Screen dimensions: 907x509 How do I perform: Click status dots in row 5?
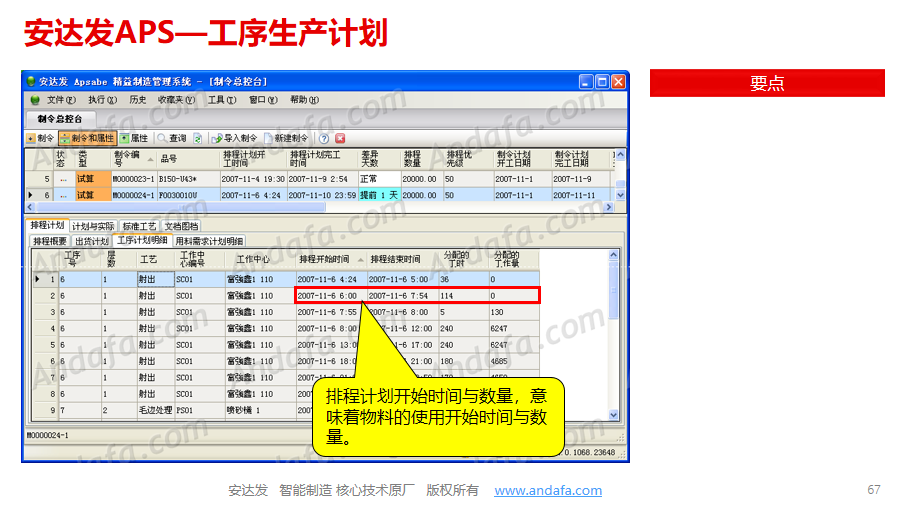[x=63, y=179]
